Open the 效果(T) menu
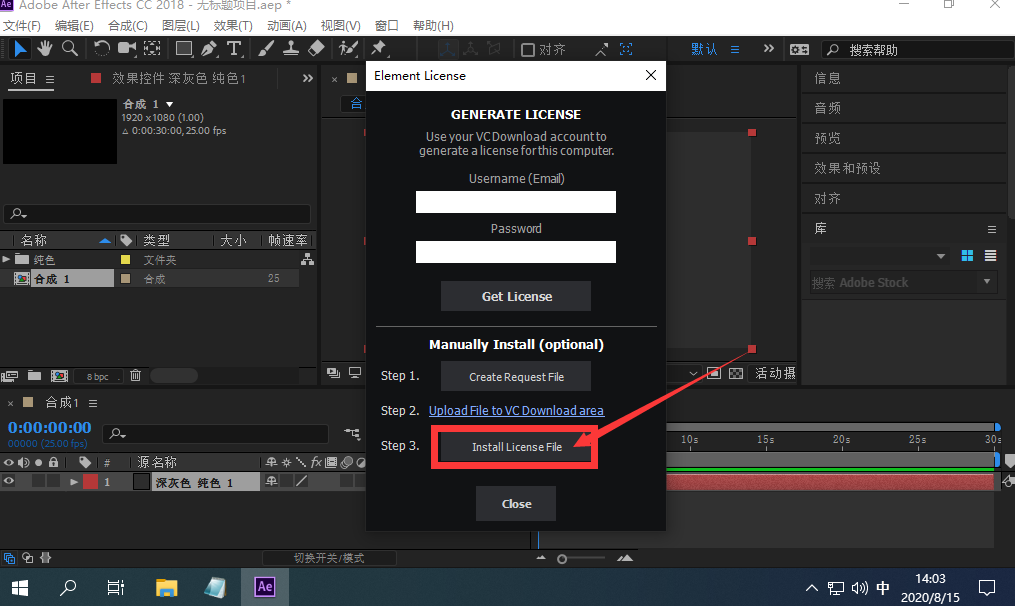This screenshot has width=1015, height=606. click(x=233, y=26)
